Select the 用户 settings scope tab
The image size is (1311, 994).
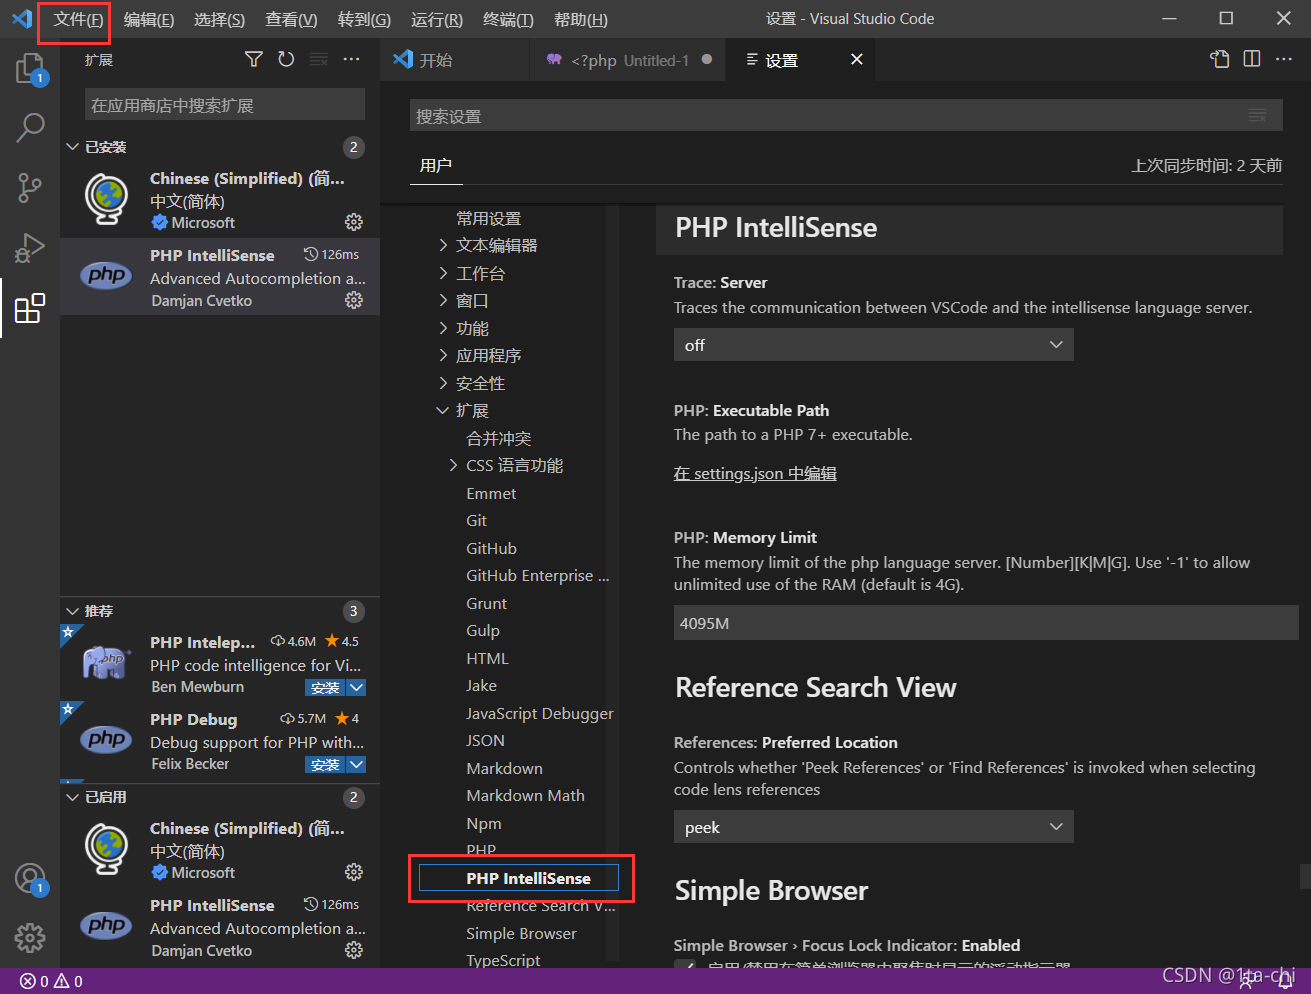[436, 165]
